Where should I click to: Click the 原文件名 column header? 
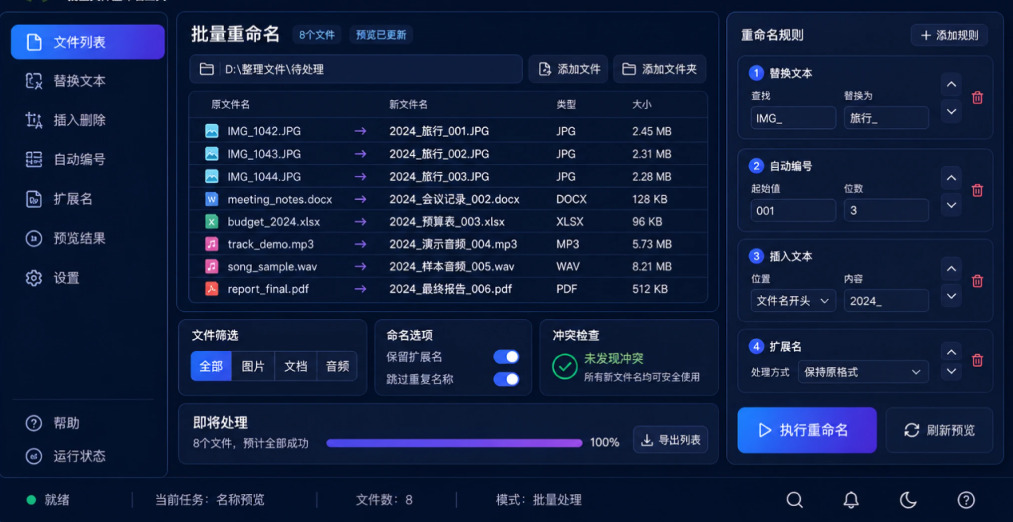pyautogui.click(x=231, y=105)
